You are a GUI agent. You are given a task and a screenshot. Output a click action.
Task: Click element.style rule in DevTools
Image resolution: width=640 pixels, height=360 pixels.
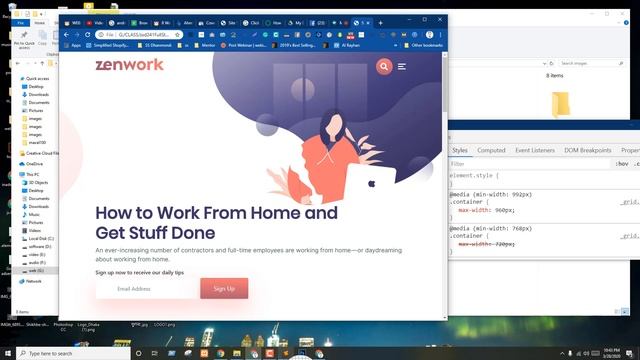(x=473, y=176)
